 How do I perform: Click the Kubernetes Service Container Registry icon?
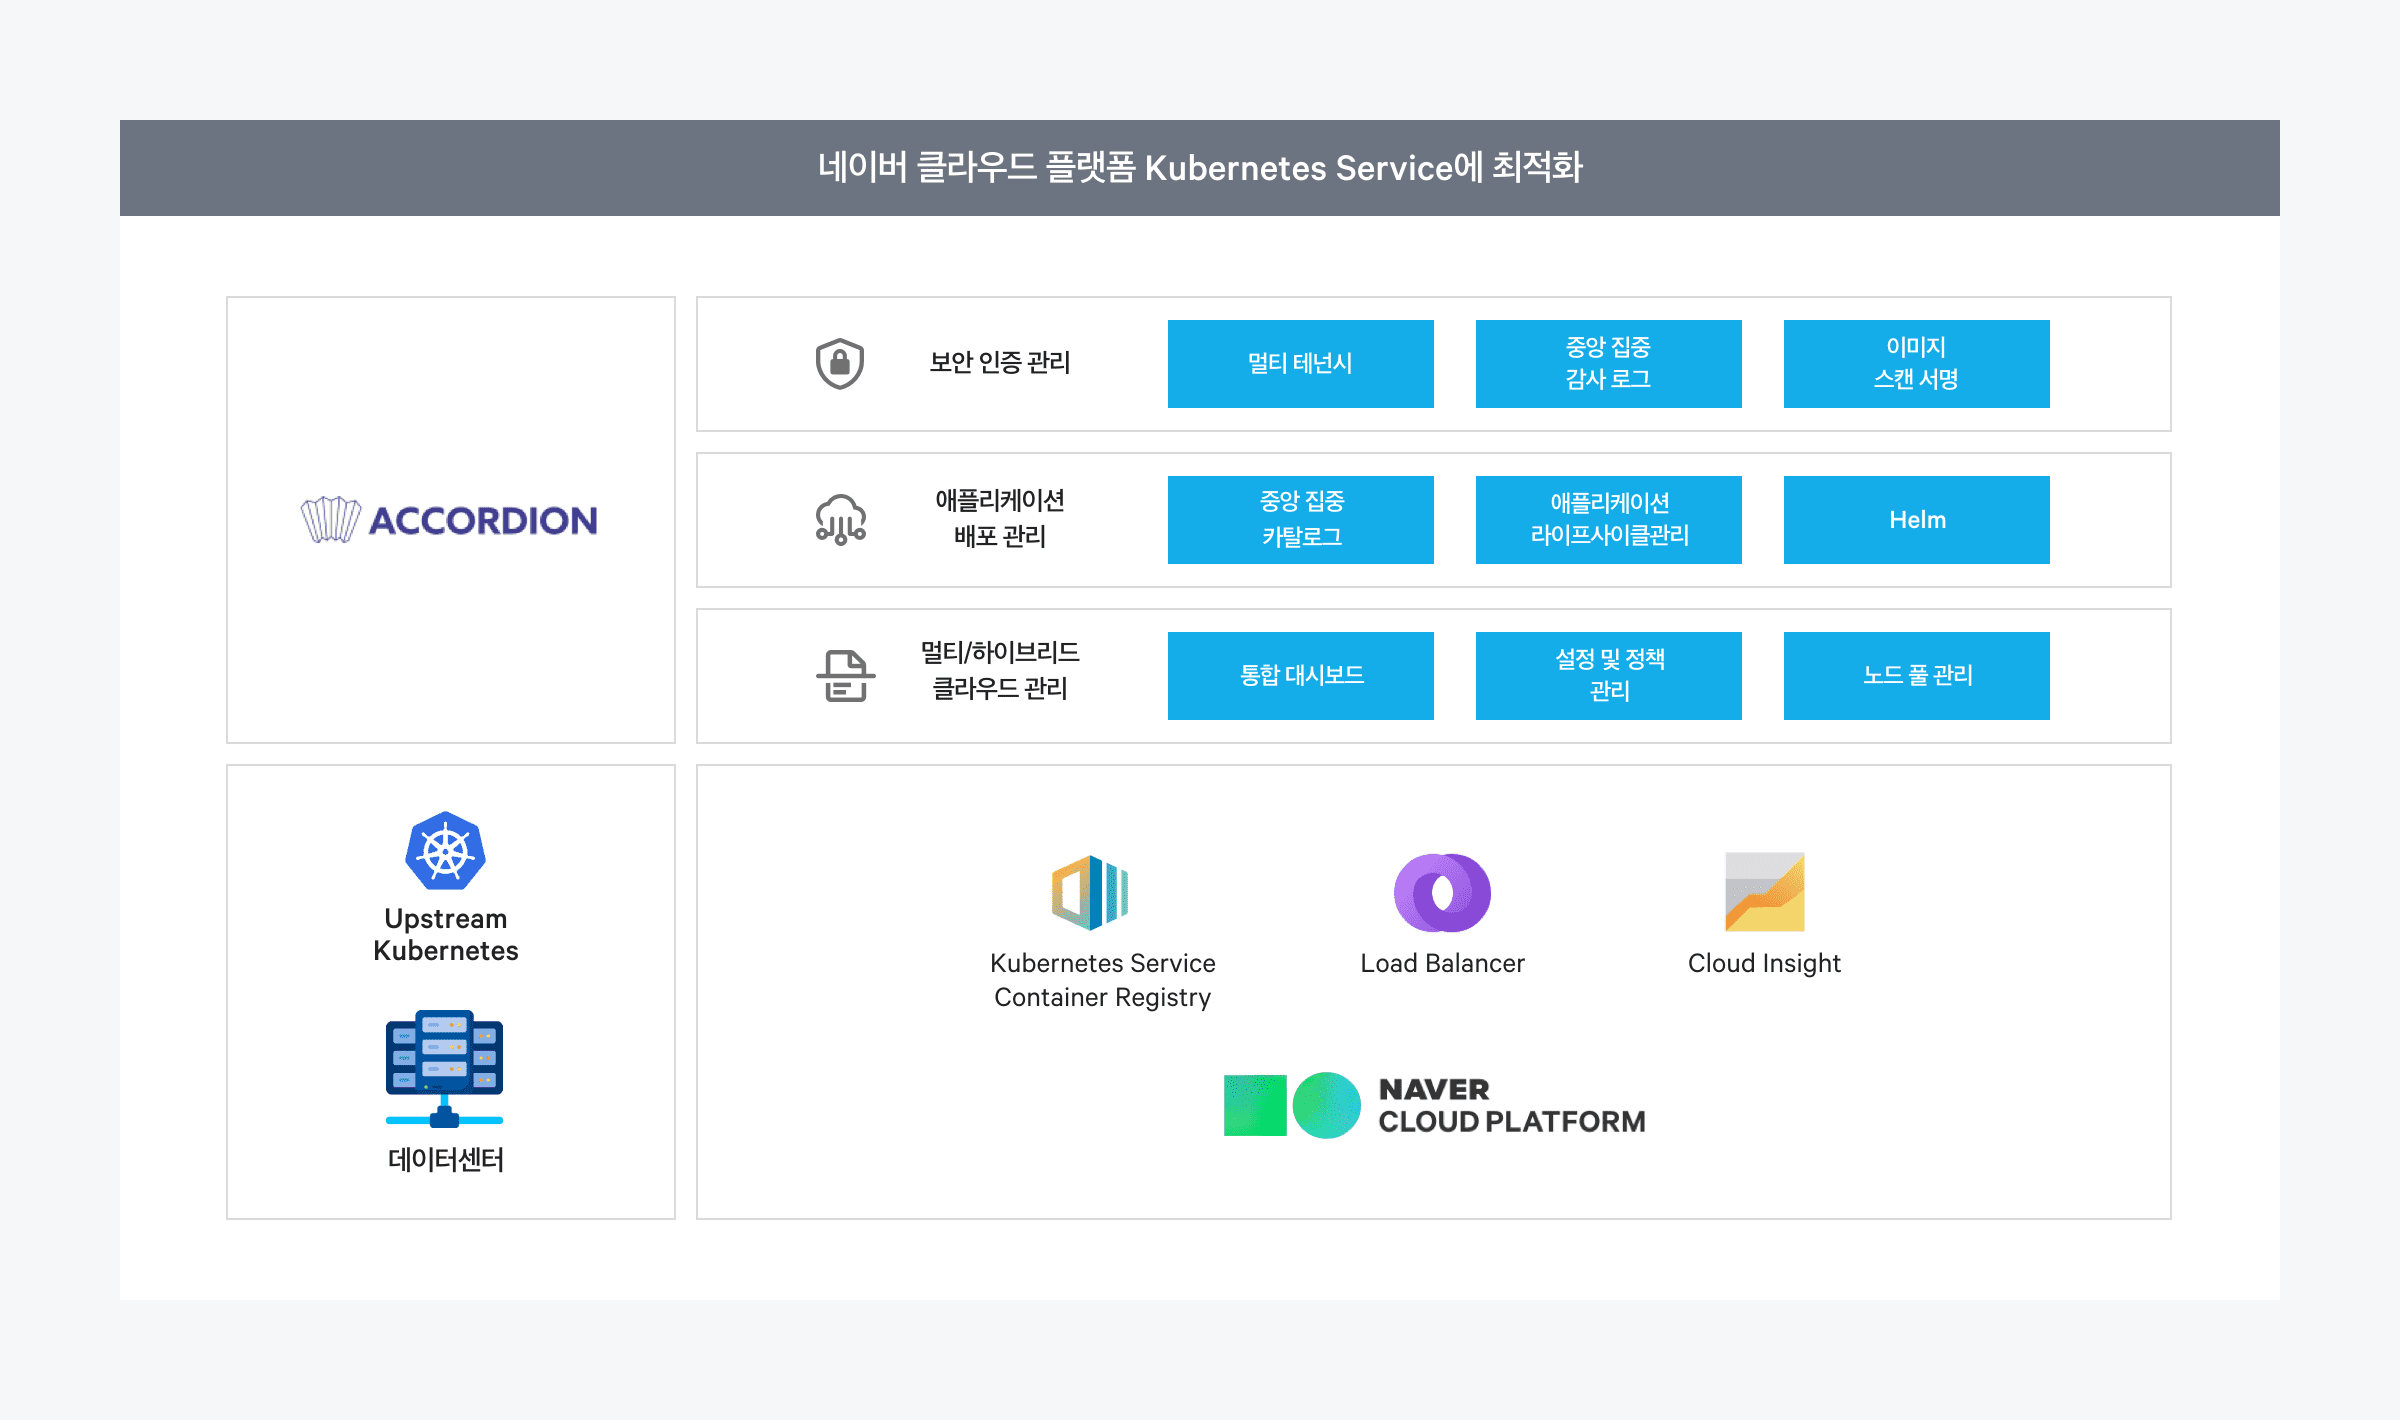pos(1090,892)
